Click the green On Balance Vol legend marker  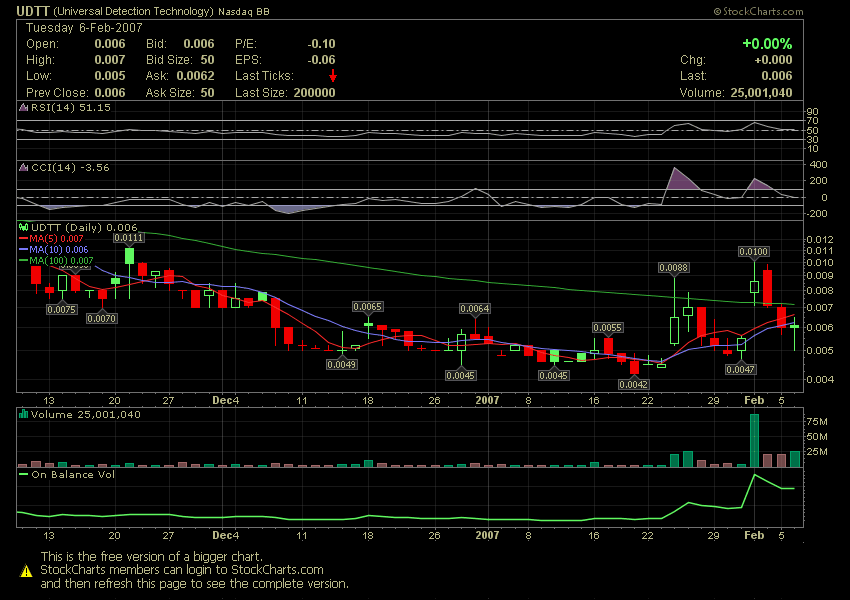(x=23, y=474)
